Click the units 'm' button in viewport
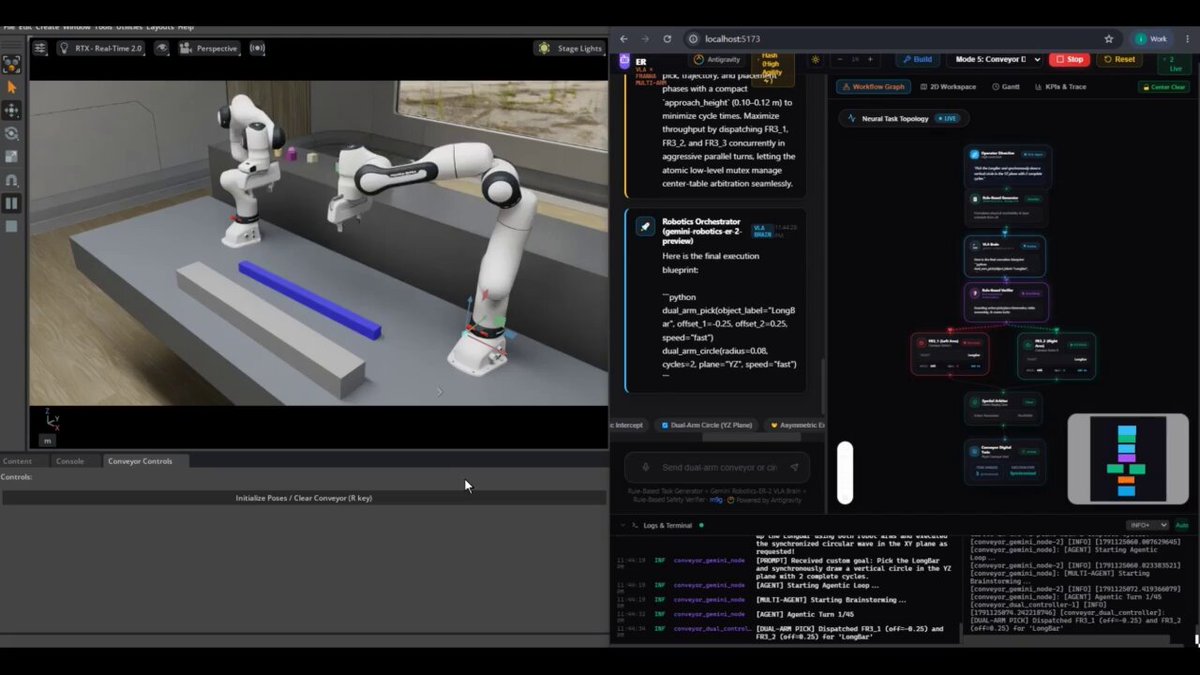The image size is (1200, 675). (x=47, y=440)
